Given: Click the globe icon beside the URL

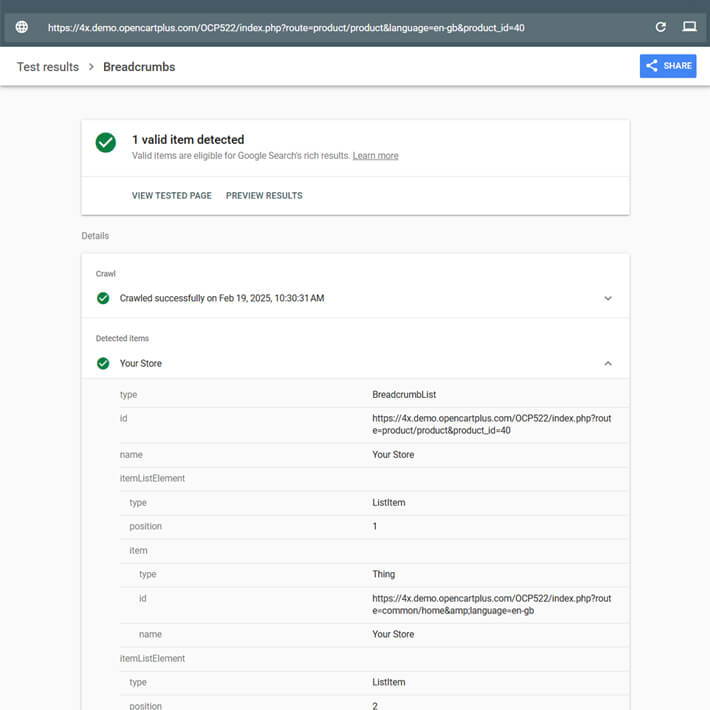Looking at the screenshot, I should (x=21, y=27).
